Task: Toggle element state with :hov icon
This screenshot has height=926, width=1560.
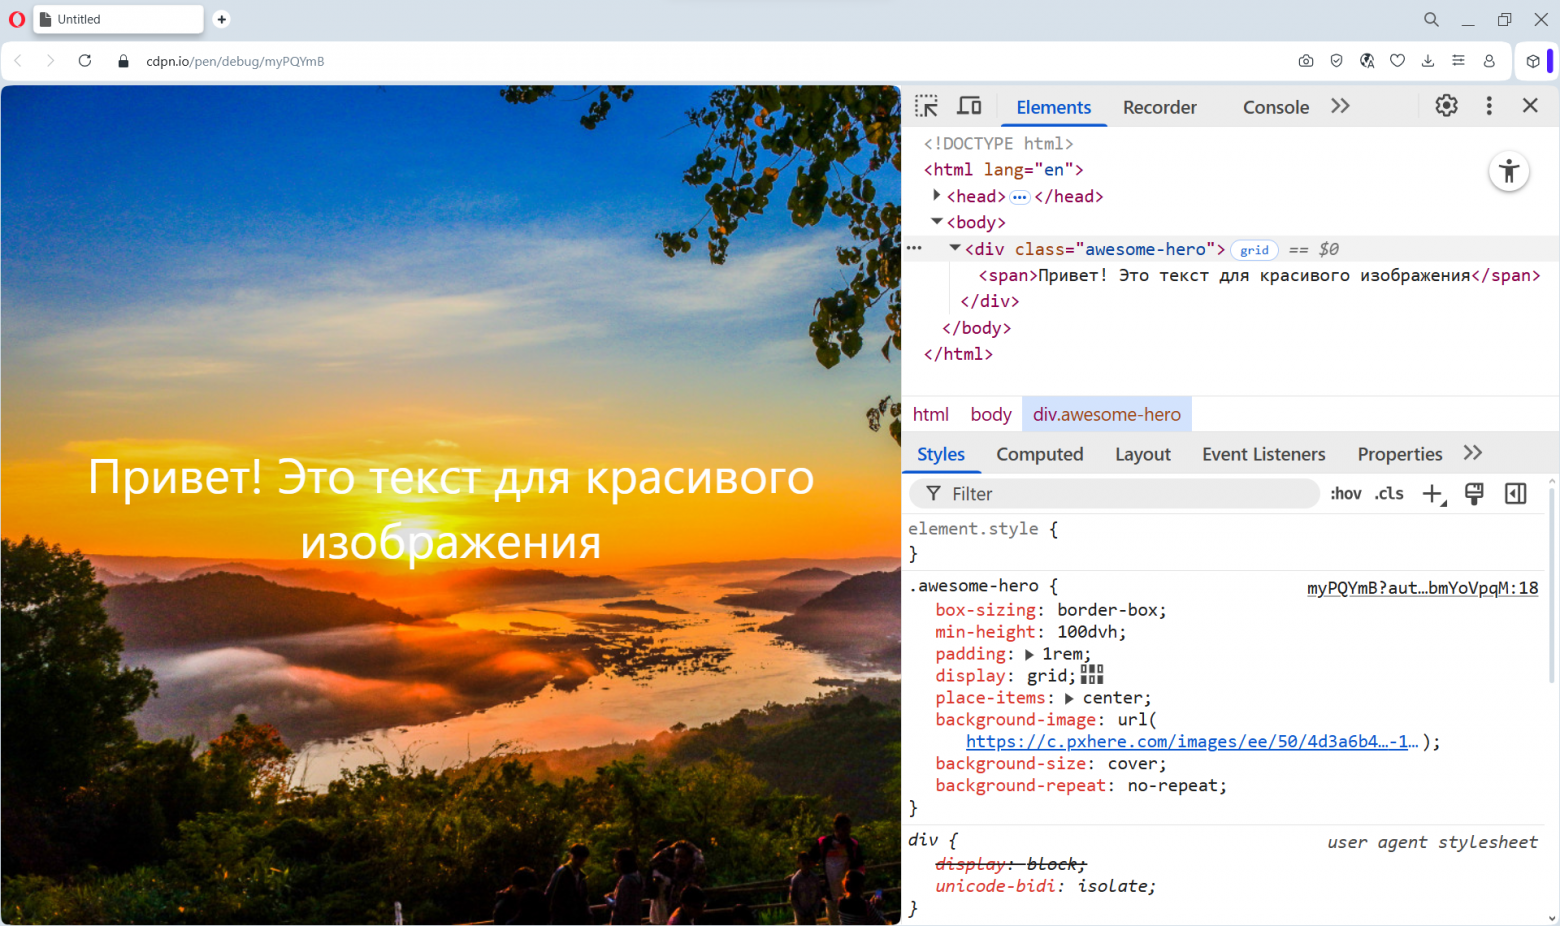Action: (x=1345, y=493)
